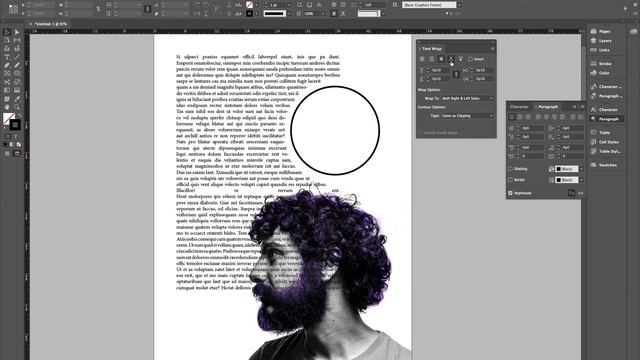The width and height of the screenshot is (640, 360).
Task: Select the Gap tool
Action: click(17, 40)
